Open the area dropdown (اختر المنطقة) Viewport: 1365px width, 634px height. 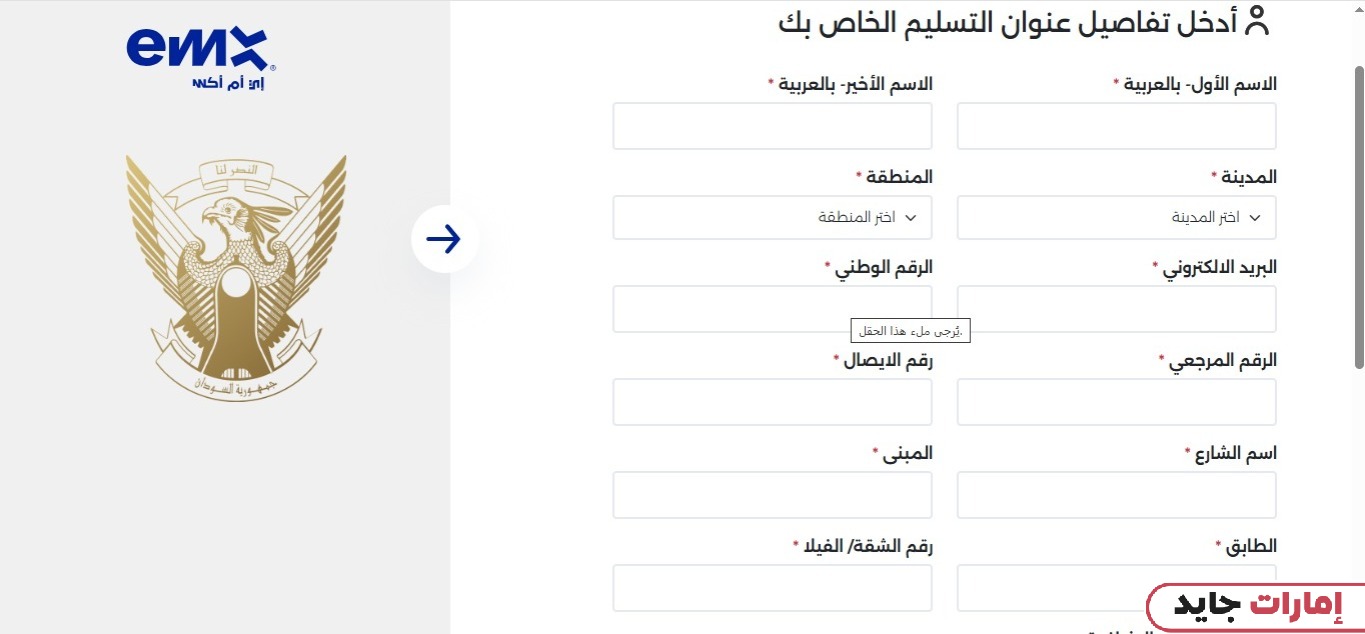tap(772, 218)
